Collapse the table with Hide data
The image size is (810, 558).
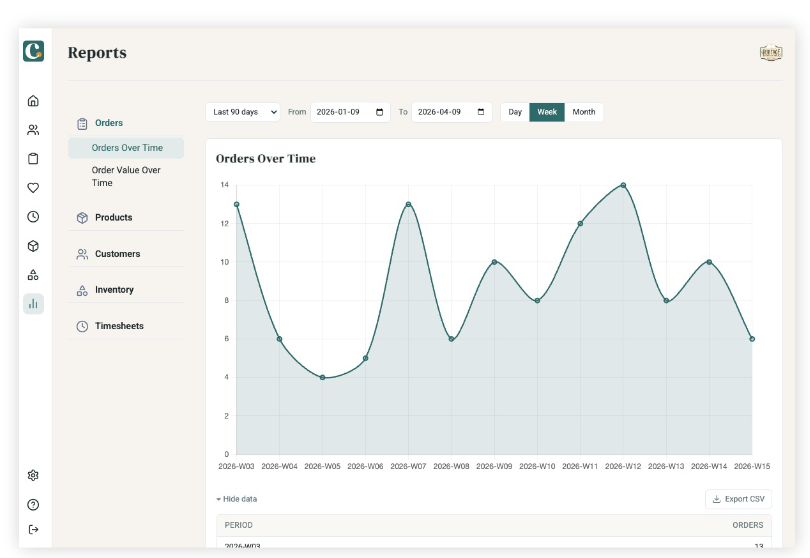click(237, 499)
